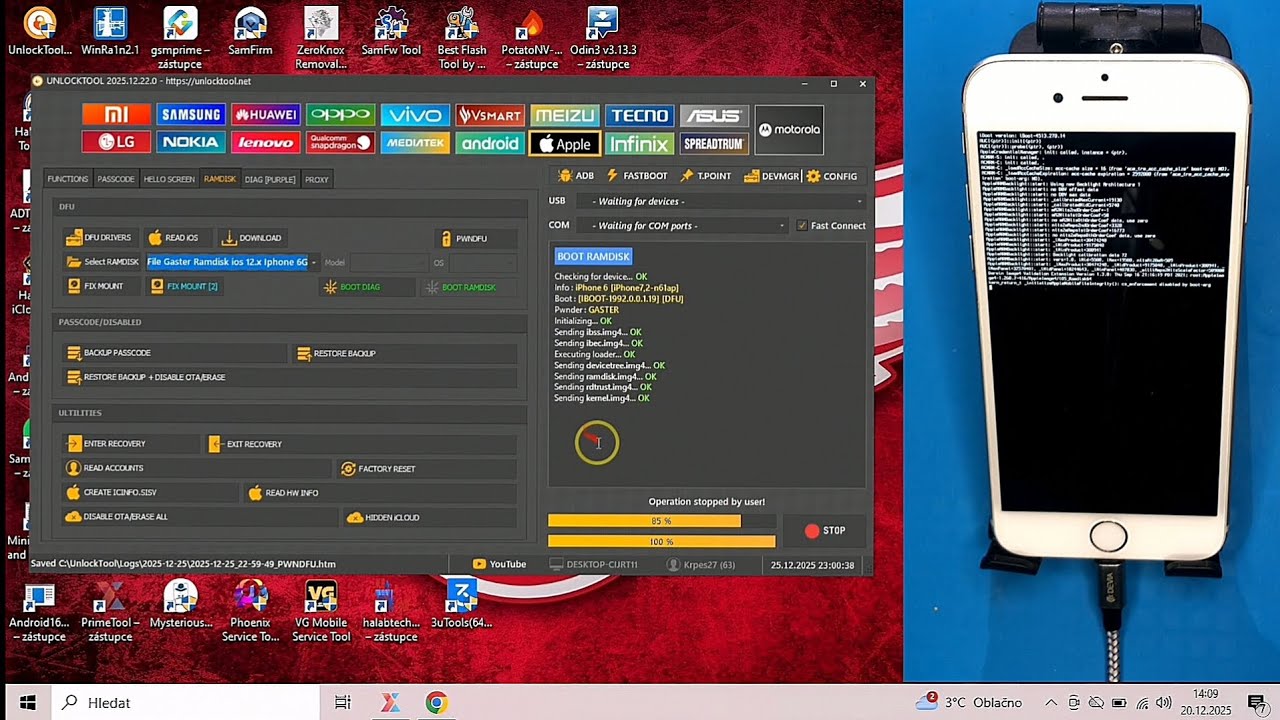
Task: Switch to the DIAG [PURPLE] tab
Action: pos(270,179)
